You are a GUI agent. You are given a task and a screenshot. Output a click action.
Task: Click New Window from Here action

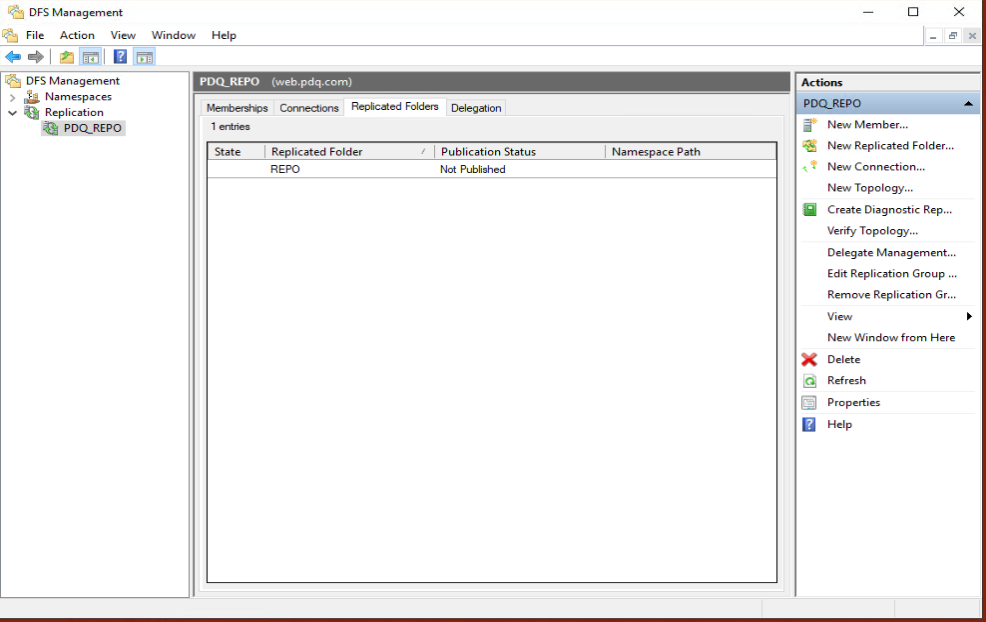[890, 338]
